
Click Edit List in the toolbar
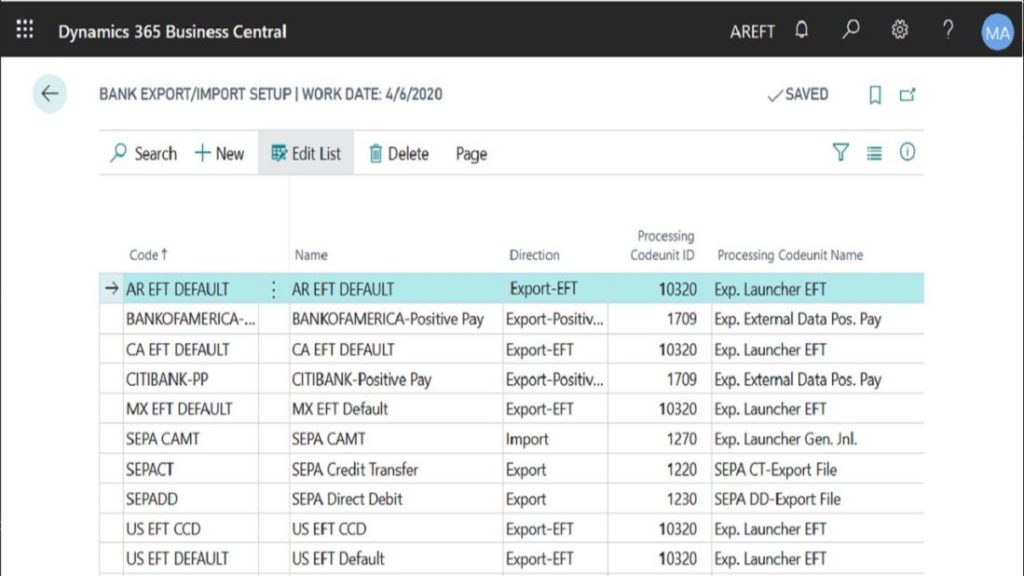coord(306,154)
